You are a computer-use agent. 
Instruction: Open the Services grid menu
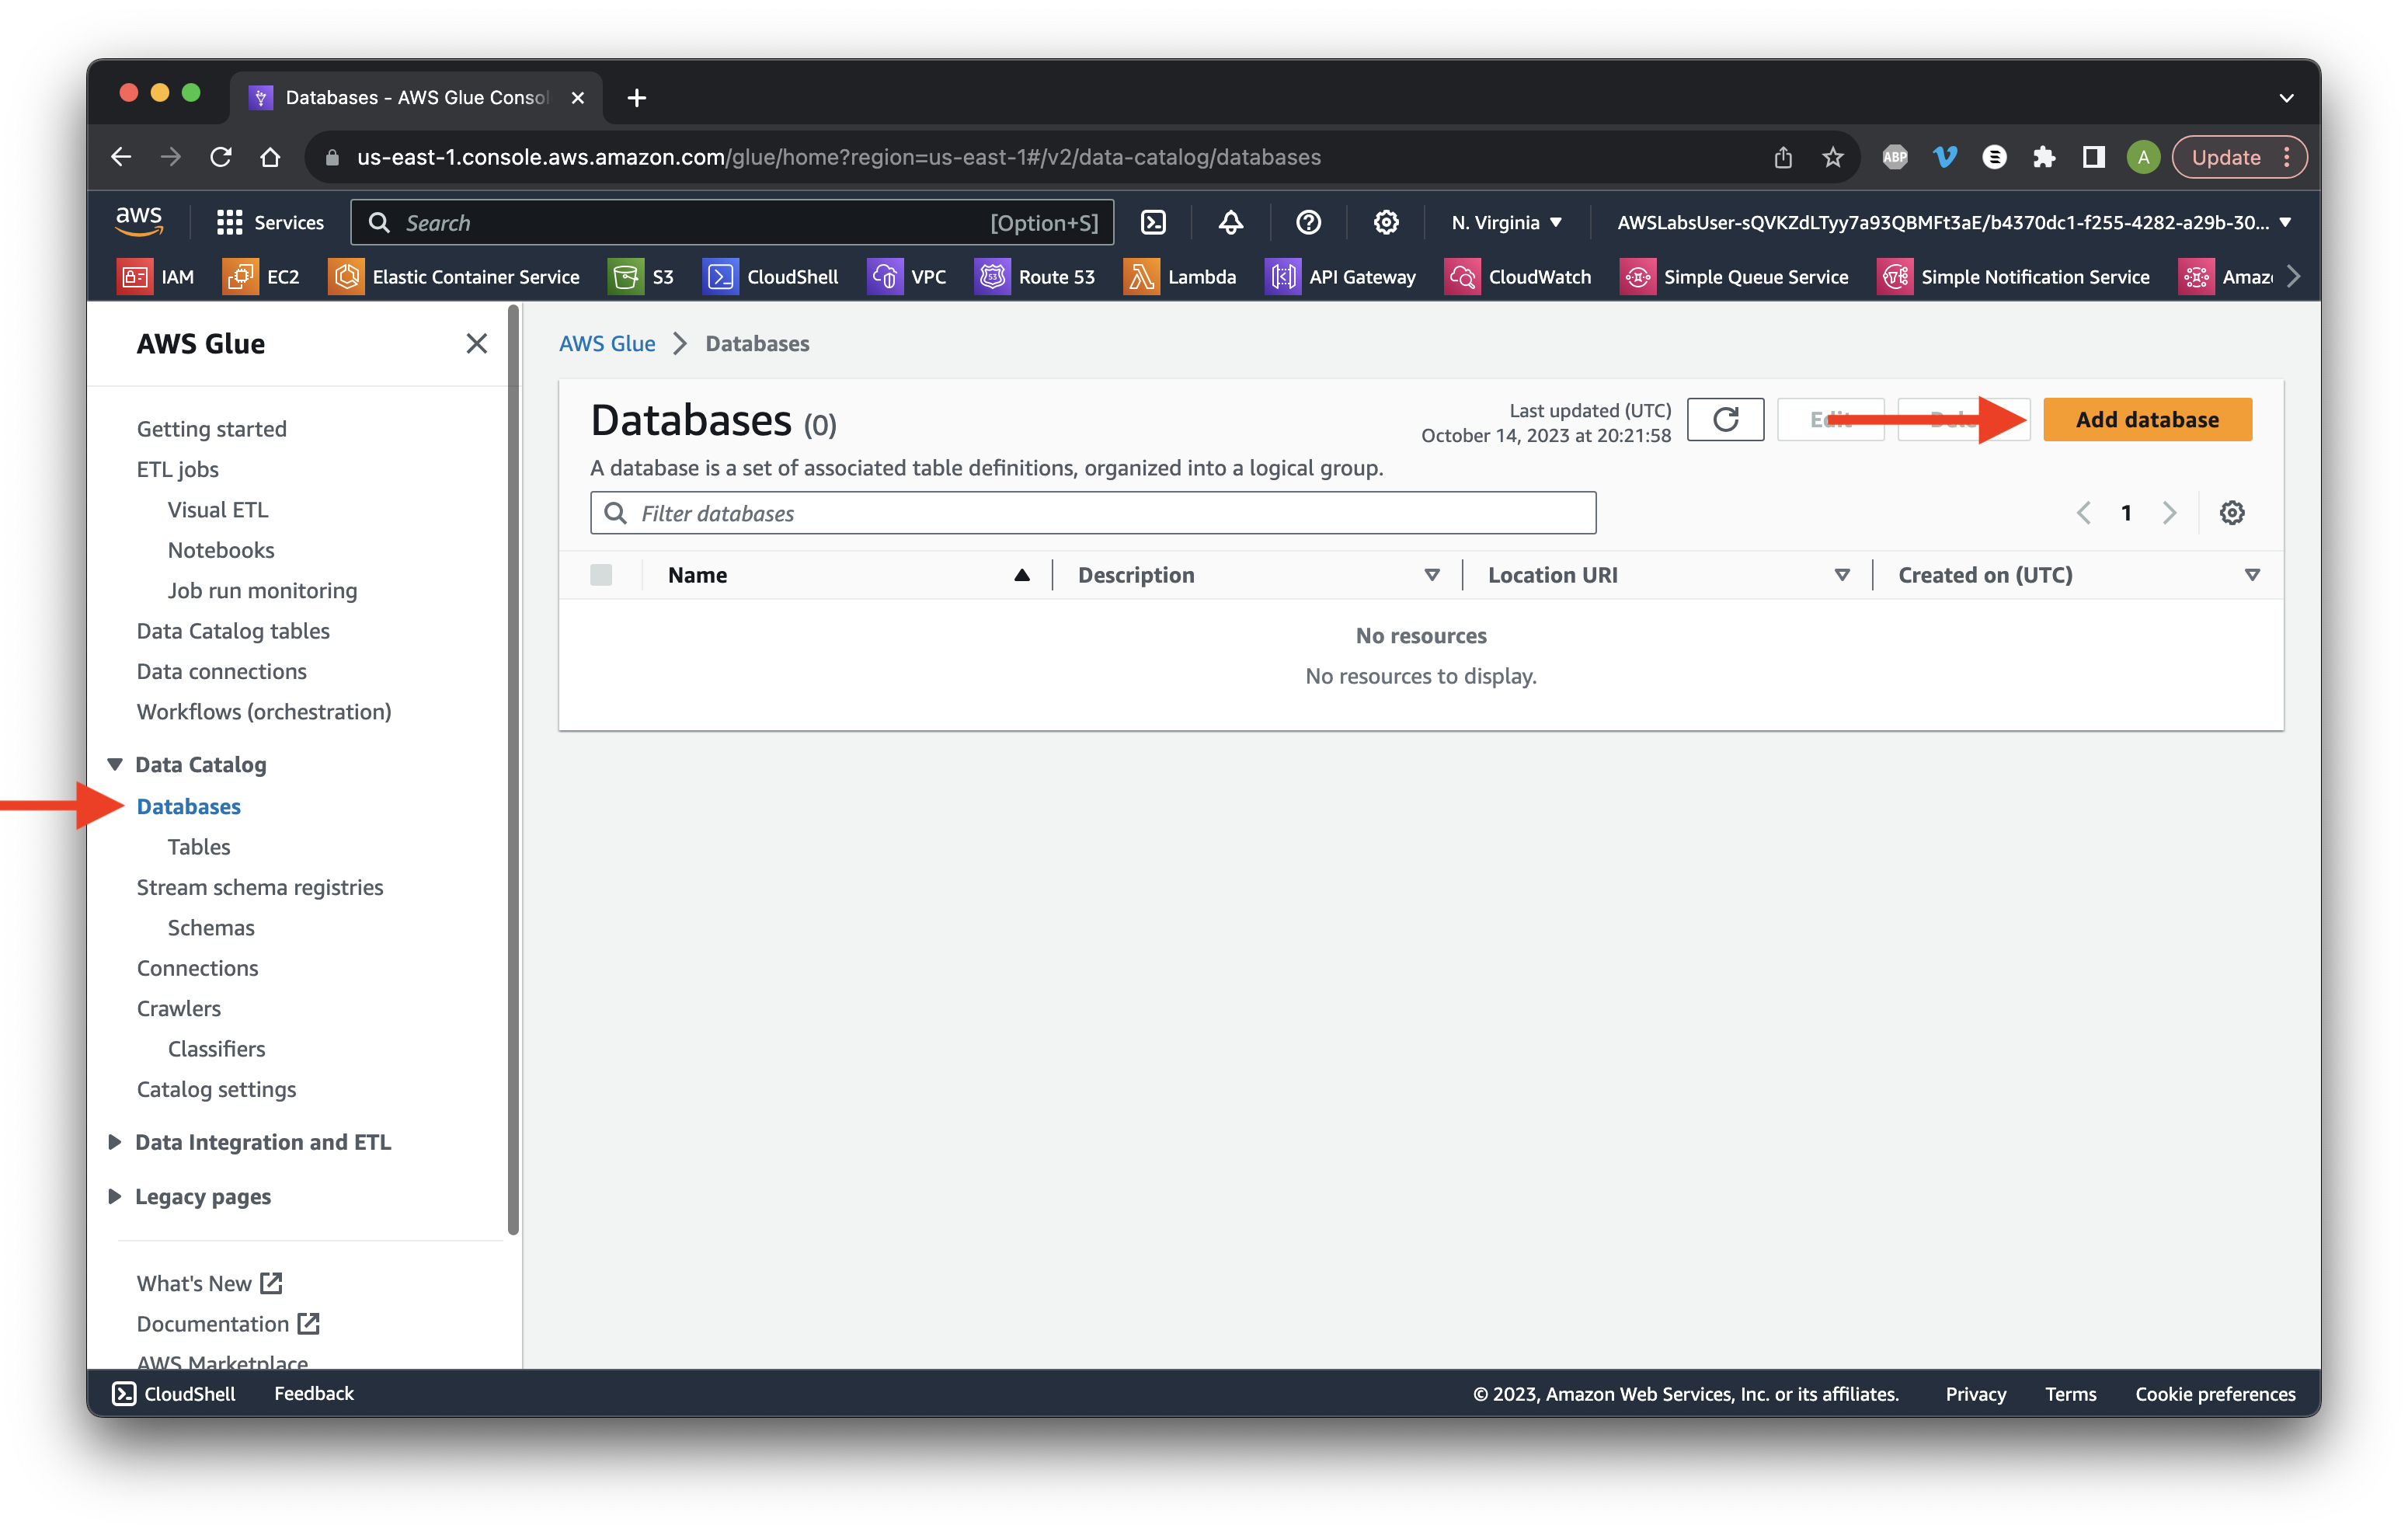tap(270, 222)
